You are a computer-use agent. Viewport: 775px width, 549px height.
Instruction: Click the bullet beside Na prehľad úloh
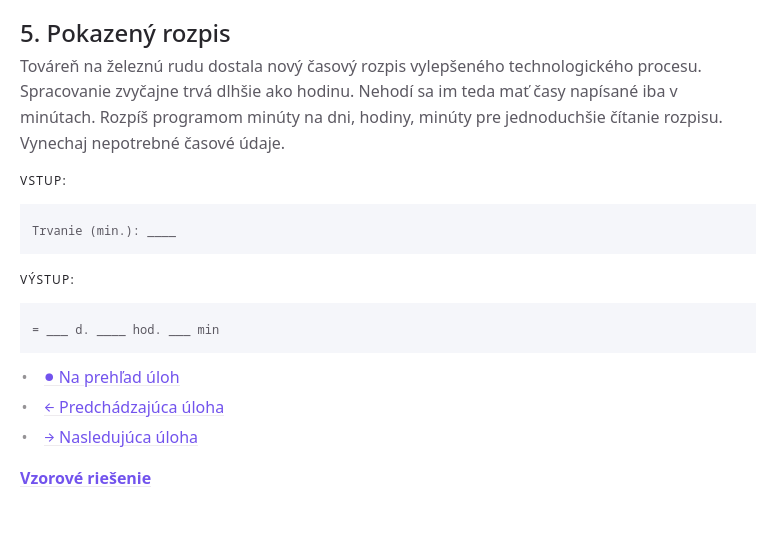tap(25, 378)
